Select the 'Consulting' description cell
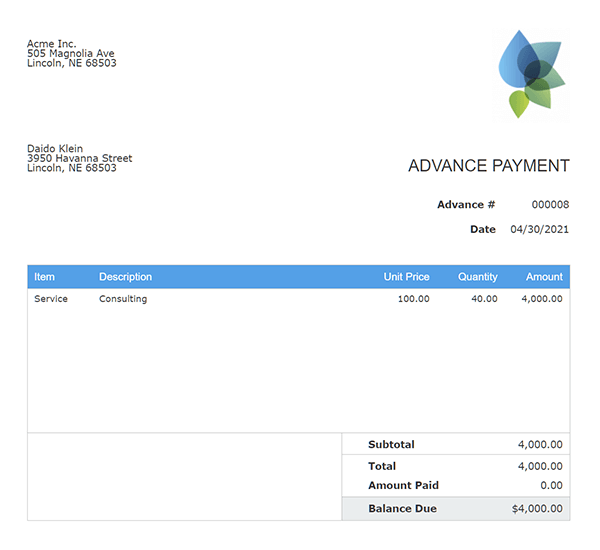Viewport: 600px width, 550px height. tap(123, 299)
